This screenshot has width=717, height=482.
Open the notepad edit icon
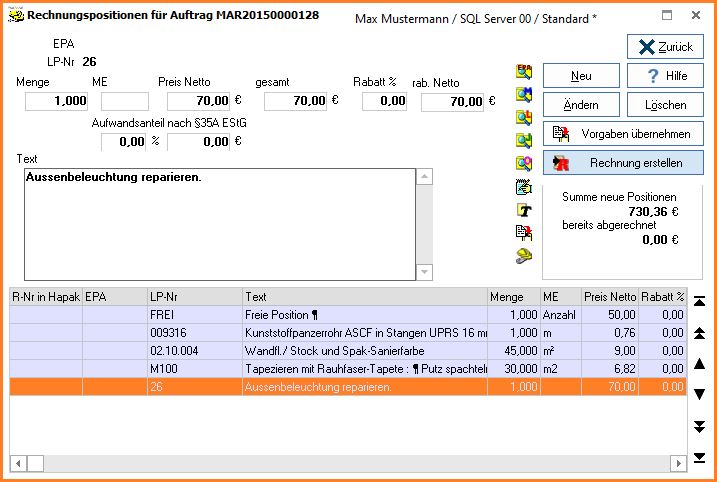point(523,187)
